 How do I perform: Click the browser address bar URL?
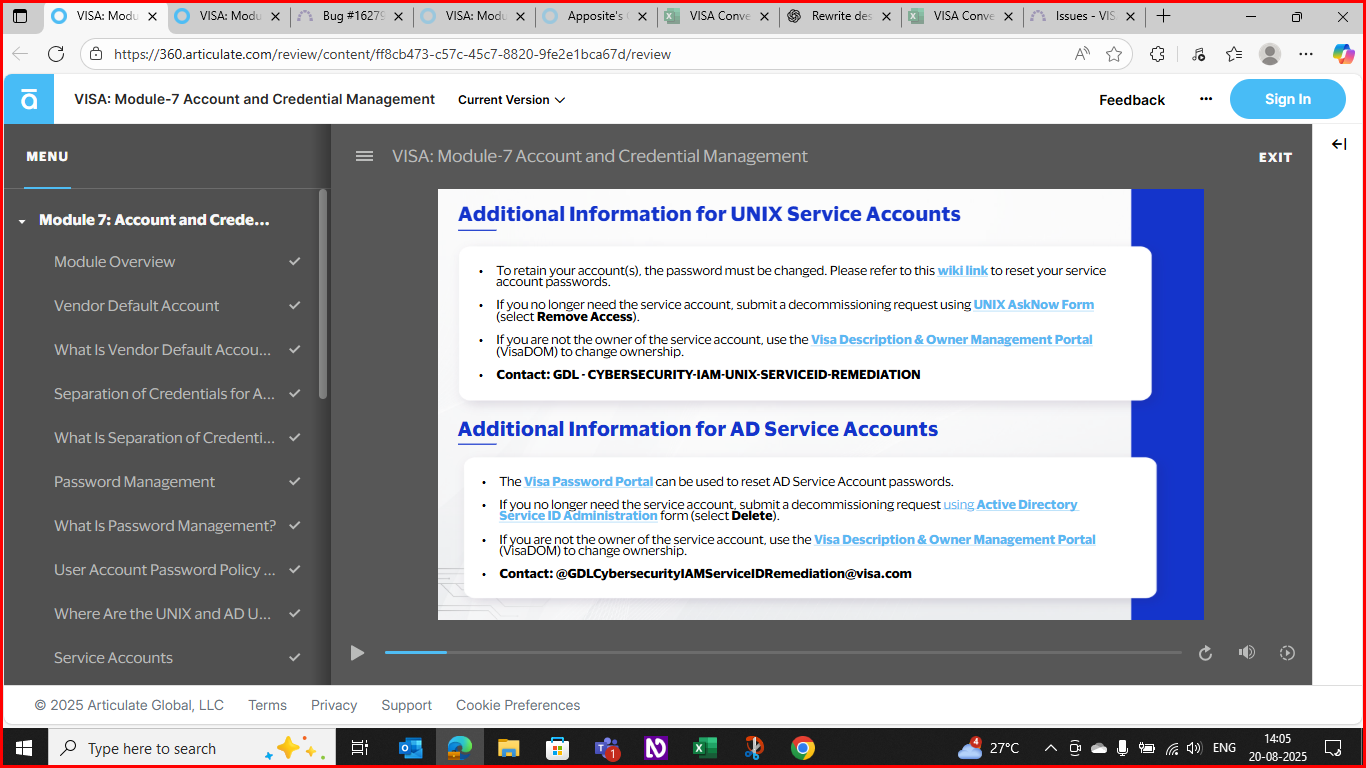(x=392, y=54)
